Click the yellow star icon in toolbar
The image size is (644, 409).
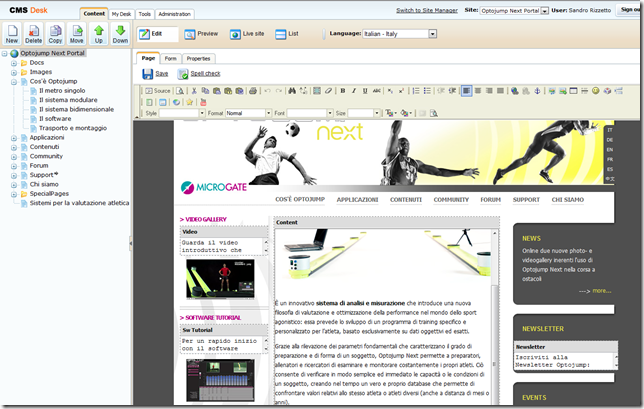tap(189, 102)
